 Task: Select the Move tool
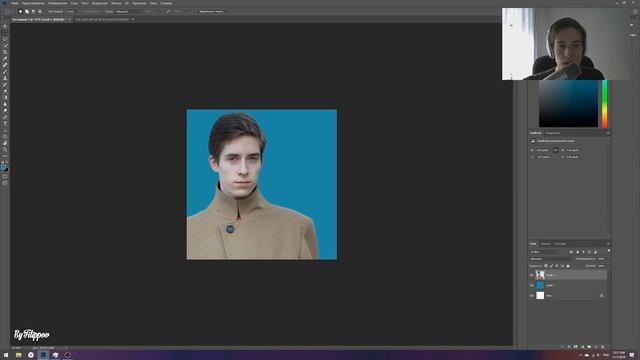(5, 26)
